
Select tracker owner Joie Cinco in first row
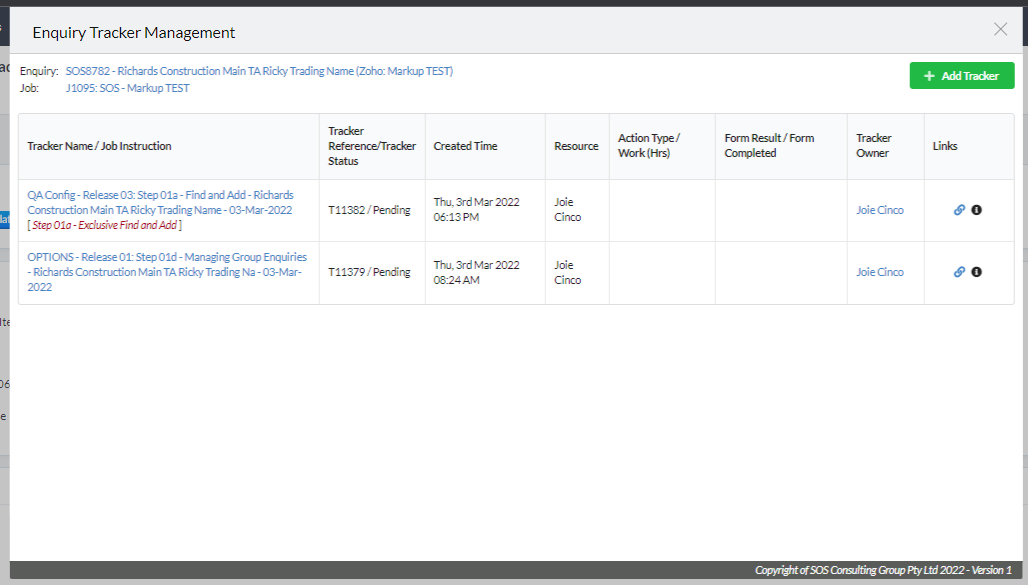(880, 210)
